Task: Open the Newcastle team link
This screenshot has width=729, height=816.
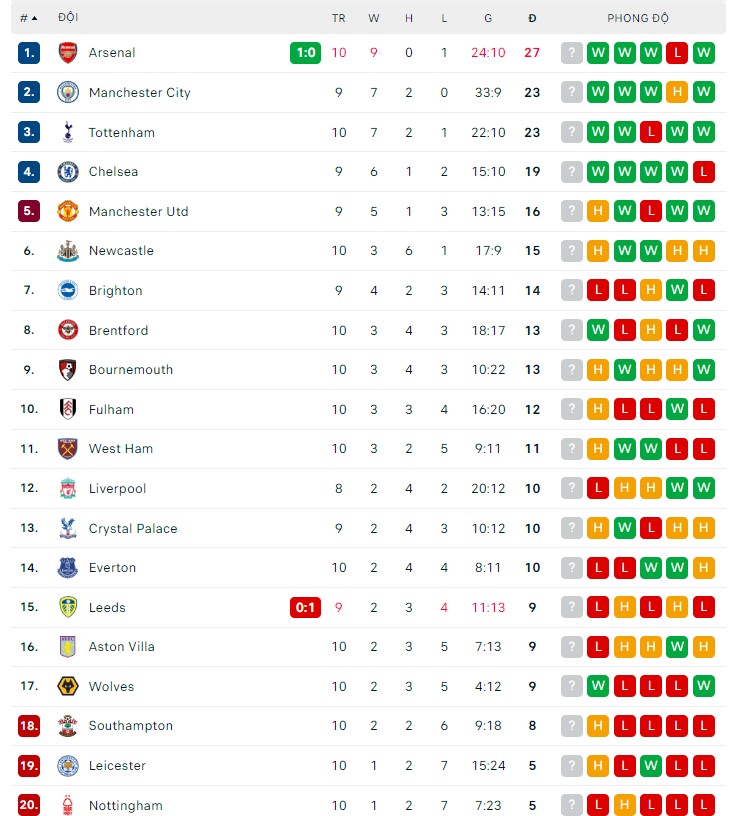Action: (x=121, y=251)
